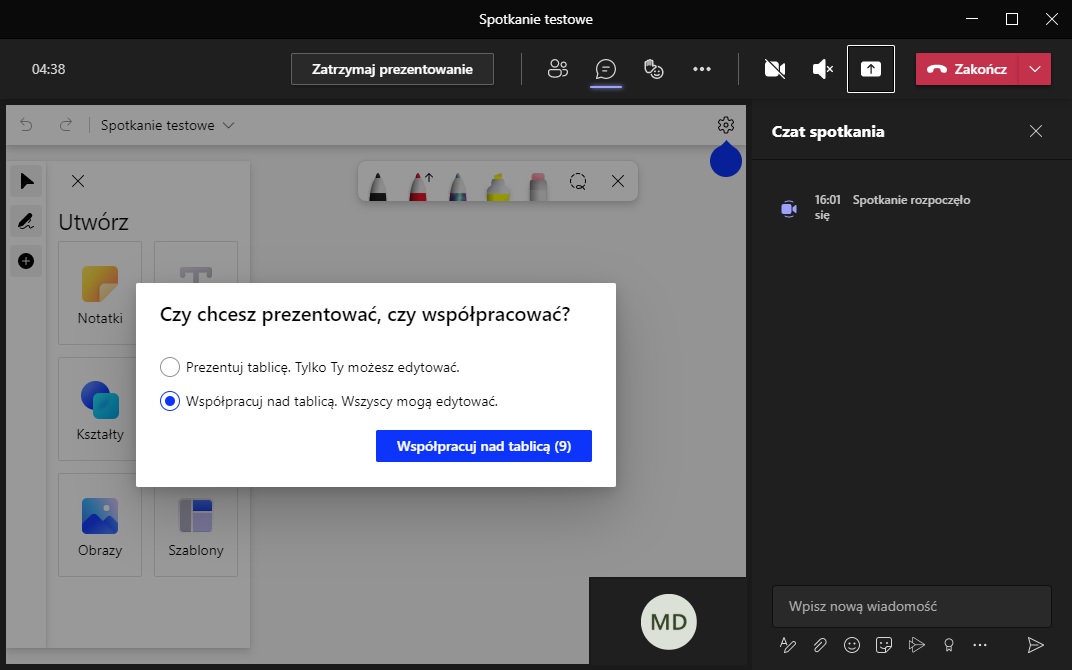Viewport: 1072px width, 670px height.
Task: Open more actions ellipsis menu
Action: pos(702,69)
